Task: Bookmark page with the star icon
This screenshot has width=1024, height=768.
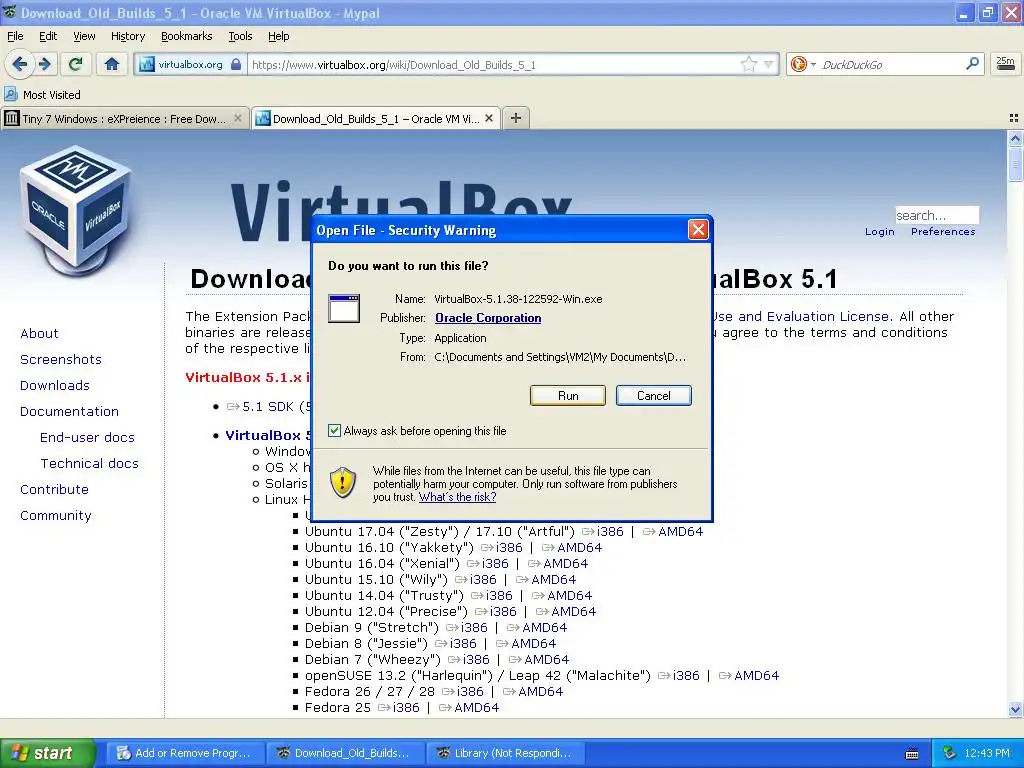Action: coord(748,64)
